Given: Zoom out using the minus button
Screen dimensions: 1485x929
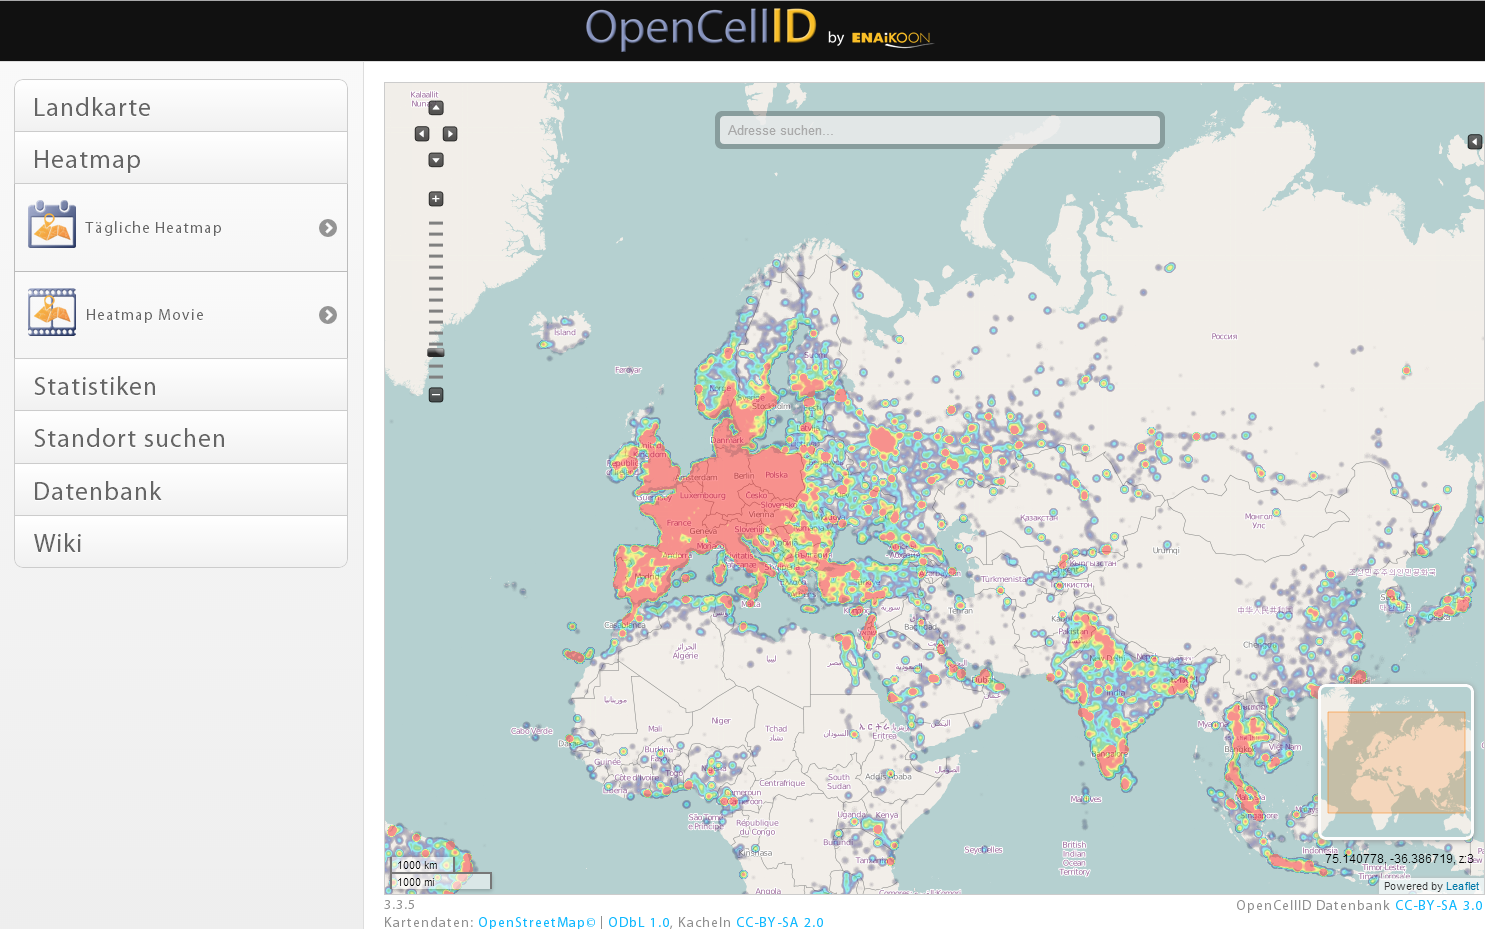Looking at the screenshot, I should (x=436, y=395).
